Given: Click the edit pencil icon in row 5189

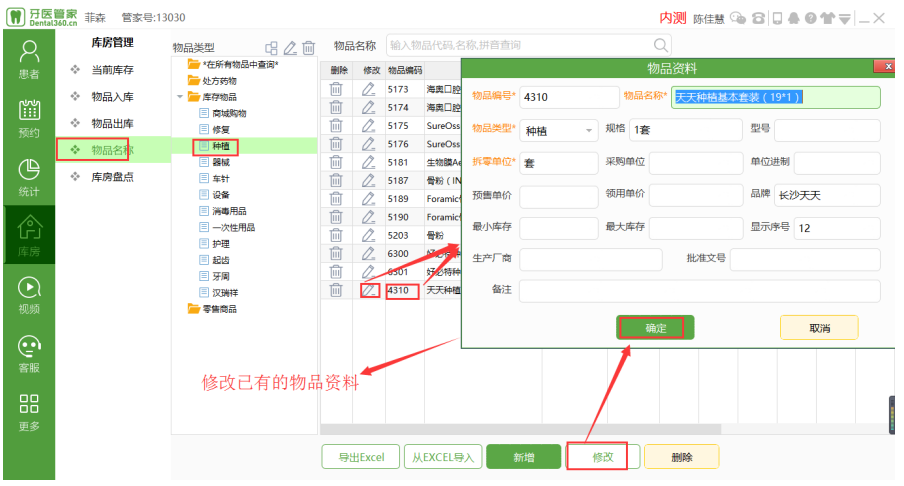Looking at the screenshot, I should (368, 198).
